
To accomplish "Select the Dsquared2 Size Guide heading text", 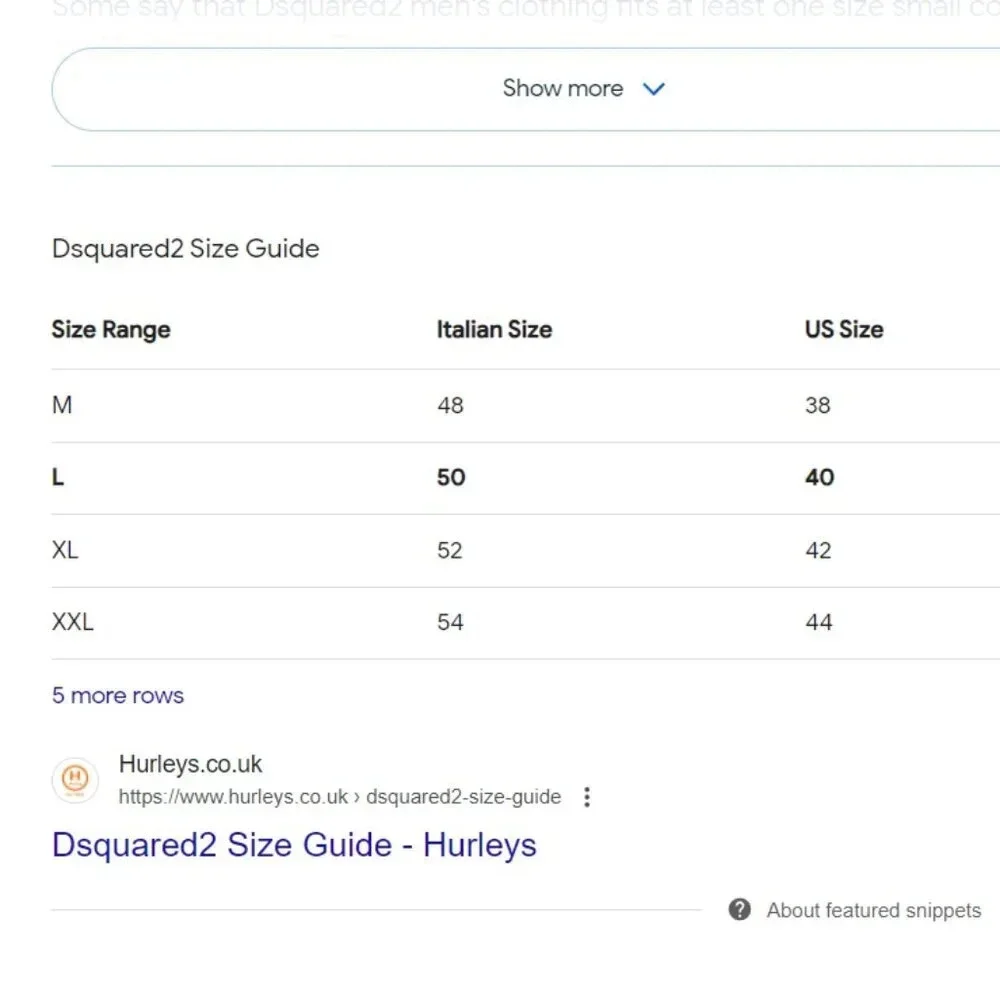I will point(186,249).
